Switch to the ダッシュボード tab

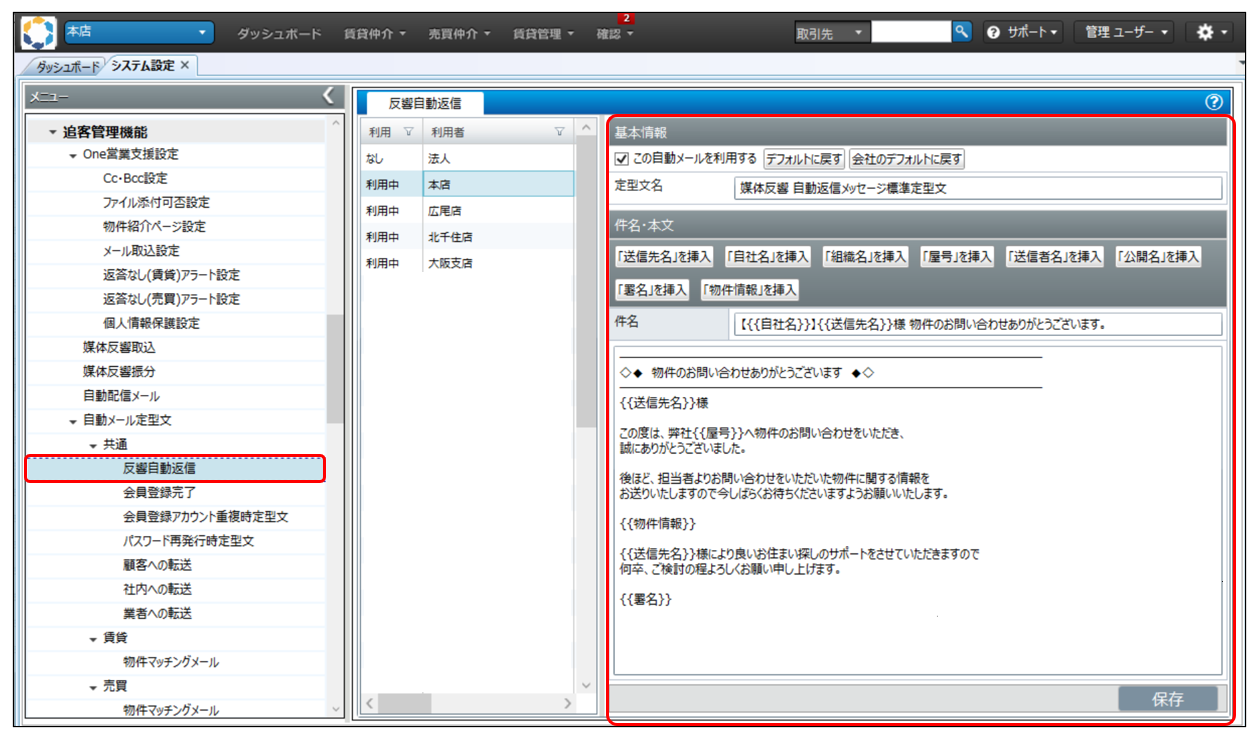pos(68,66)
